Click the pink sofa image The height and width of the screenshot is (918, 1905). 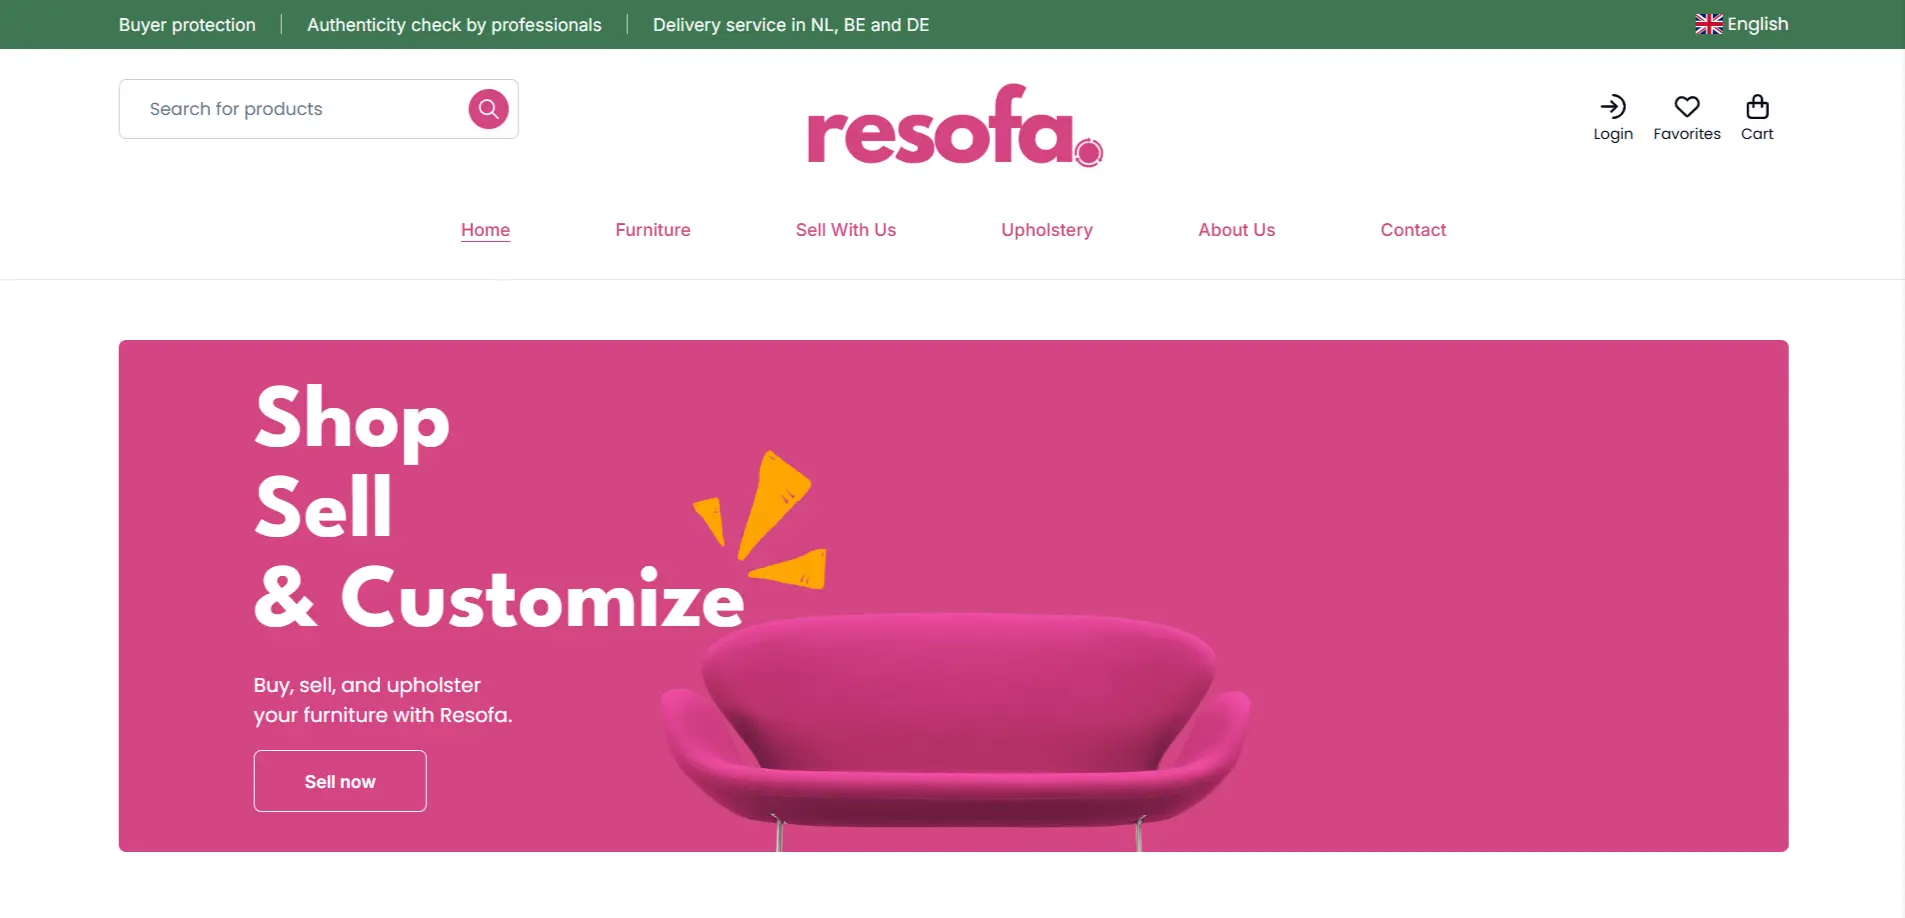(956, 730)
